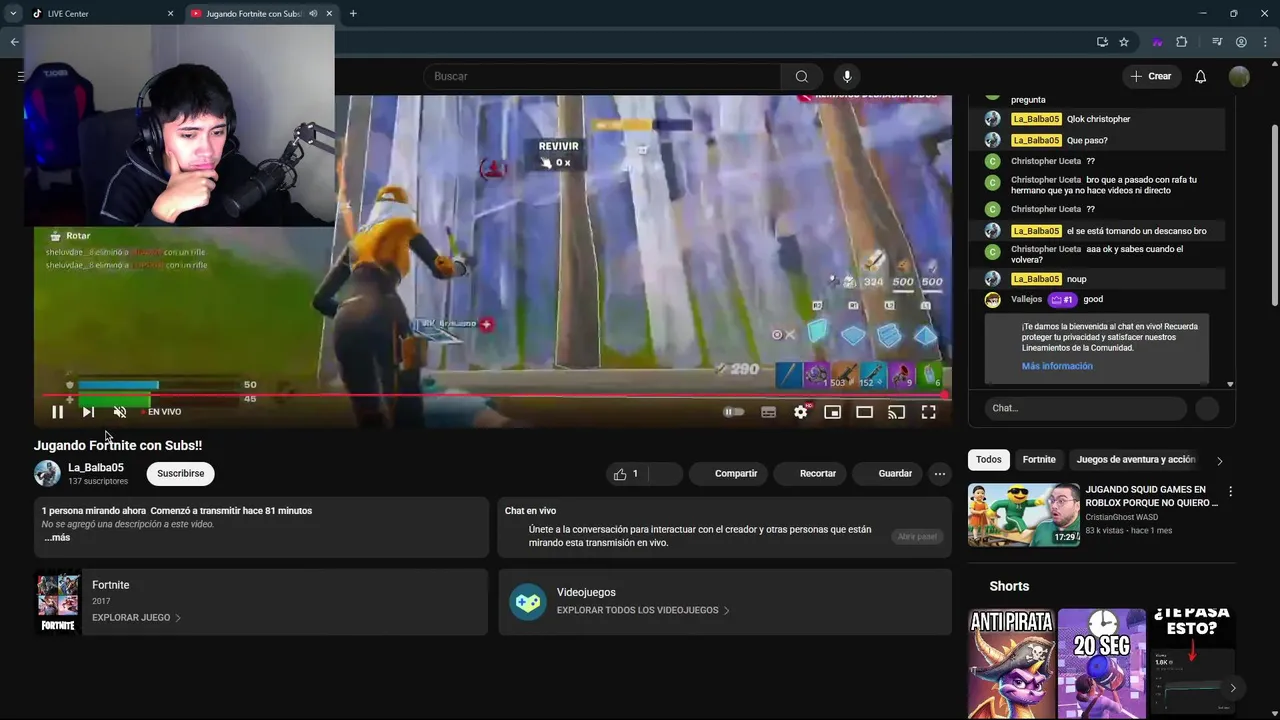The image size is (1280, 720).
Task: Explore all Videojuegos link
Action: click(643, 610)
